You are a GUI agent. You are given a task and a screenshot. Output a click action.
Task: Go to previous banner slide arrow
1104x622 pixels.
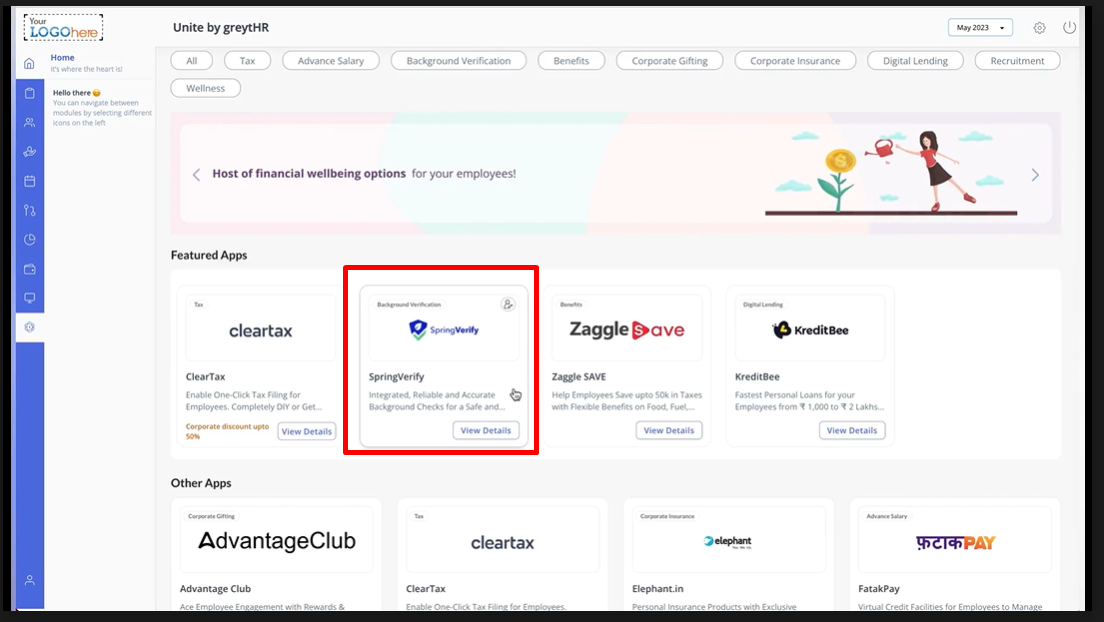(196, 175)
